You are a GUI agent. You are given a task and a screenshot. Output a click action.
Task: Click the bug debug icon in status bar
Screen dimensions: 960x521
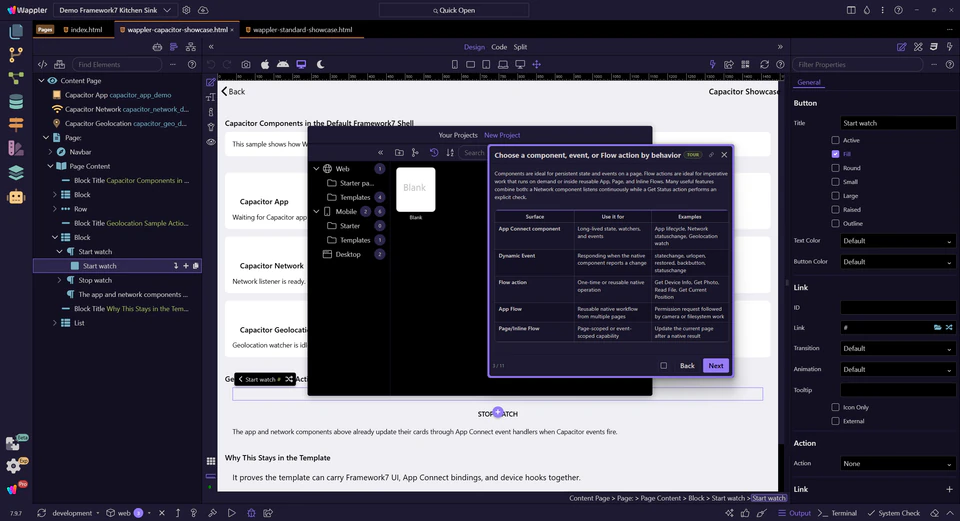[x=251, y=513]
